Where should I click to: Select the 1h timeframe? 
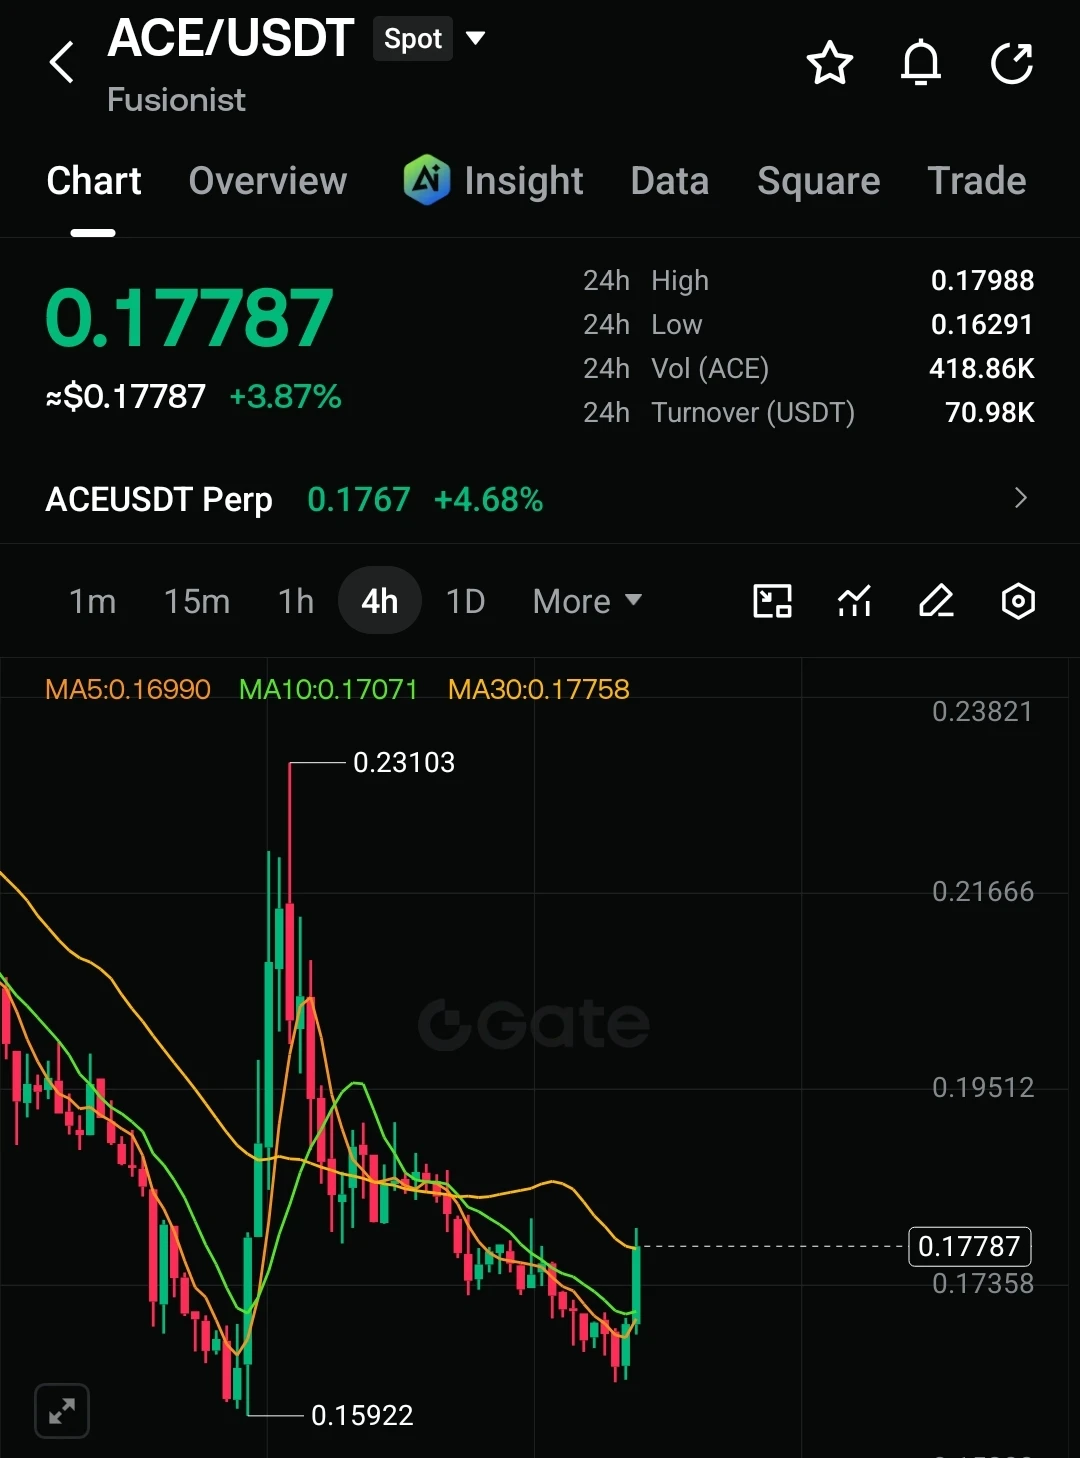(x=296, y=601)
